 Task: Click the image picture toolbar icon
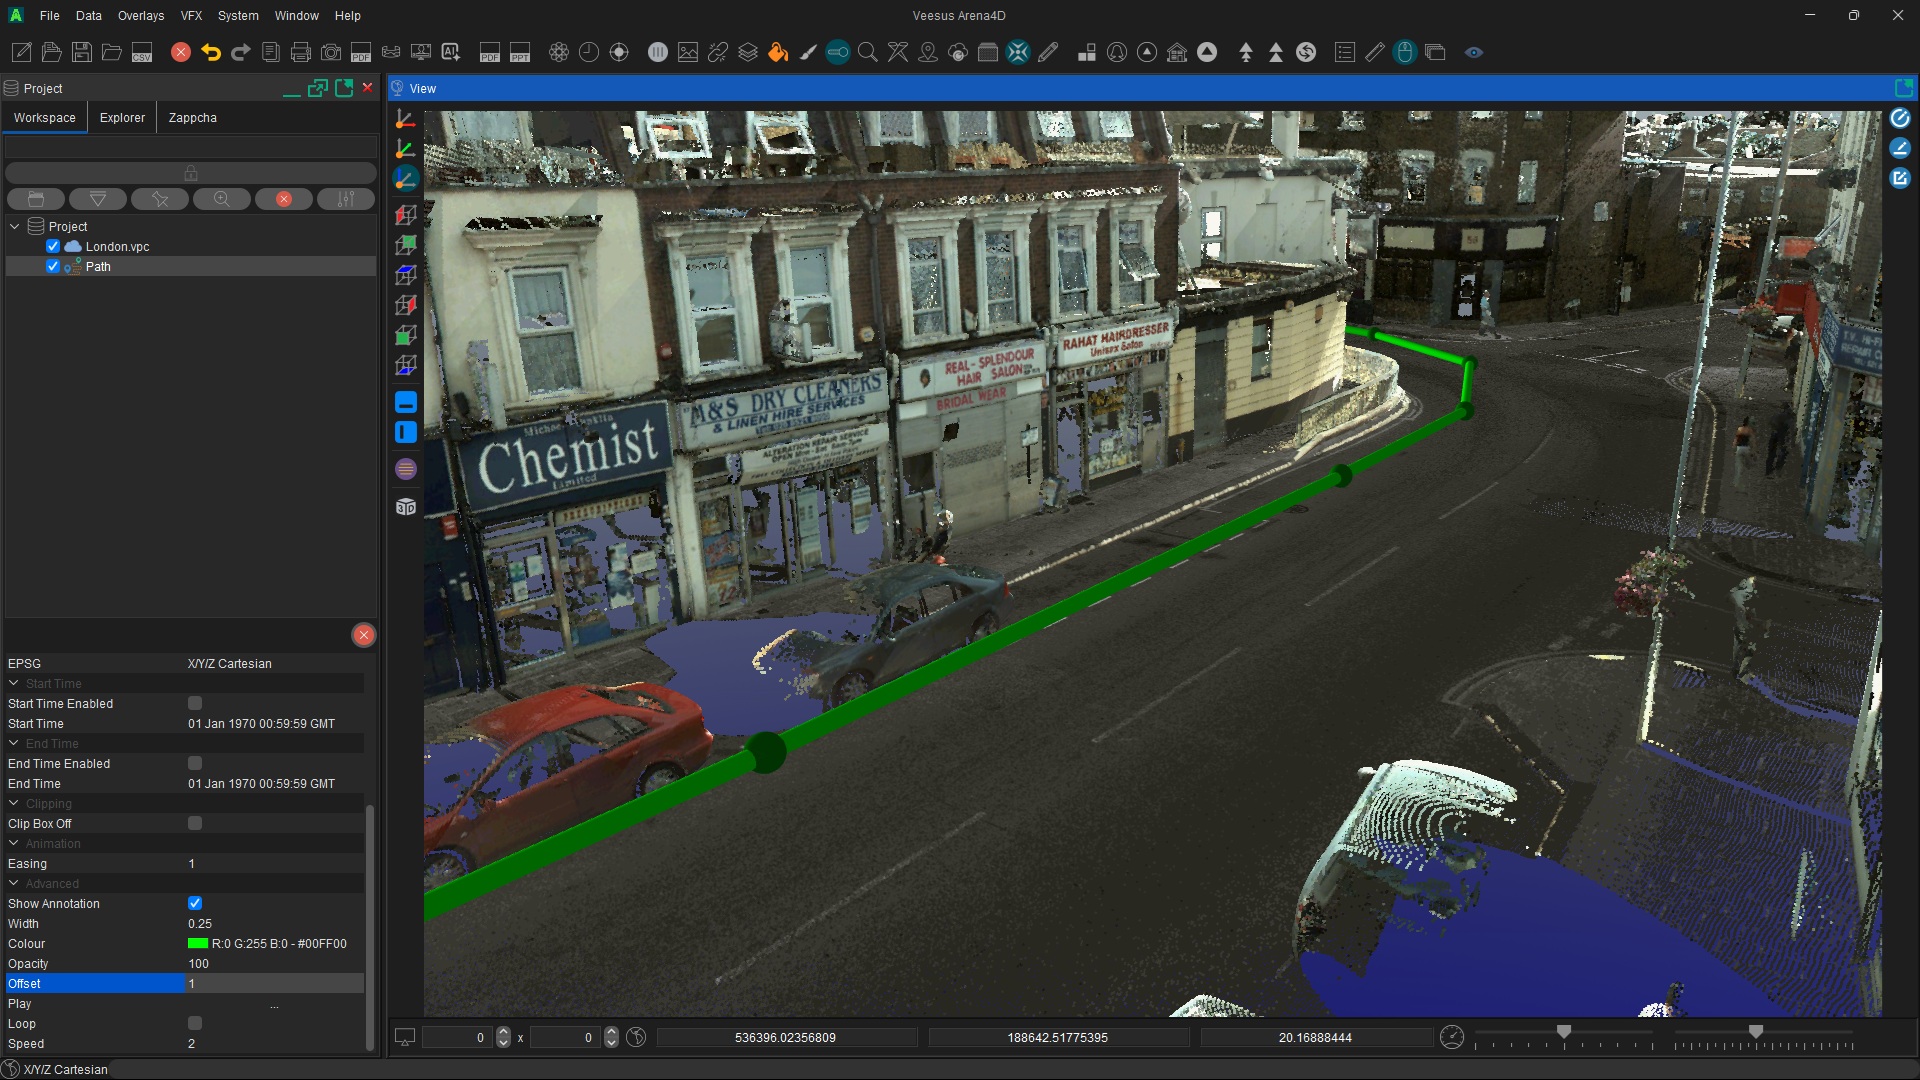pos(688,53)
